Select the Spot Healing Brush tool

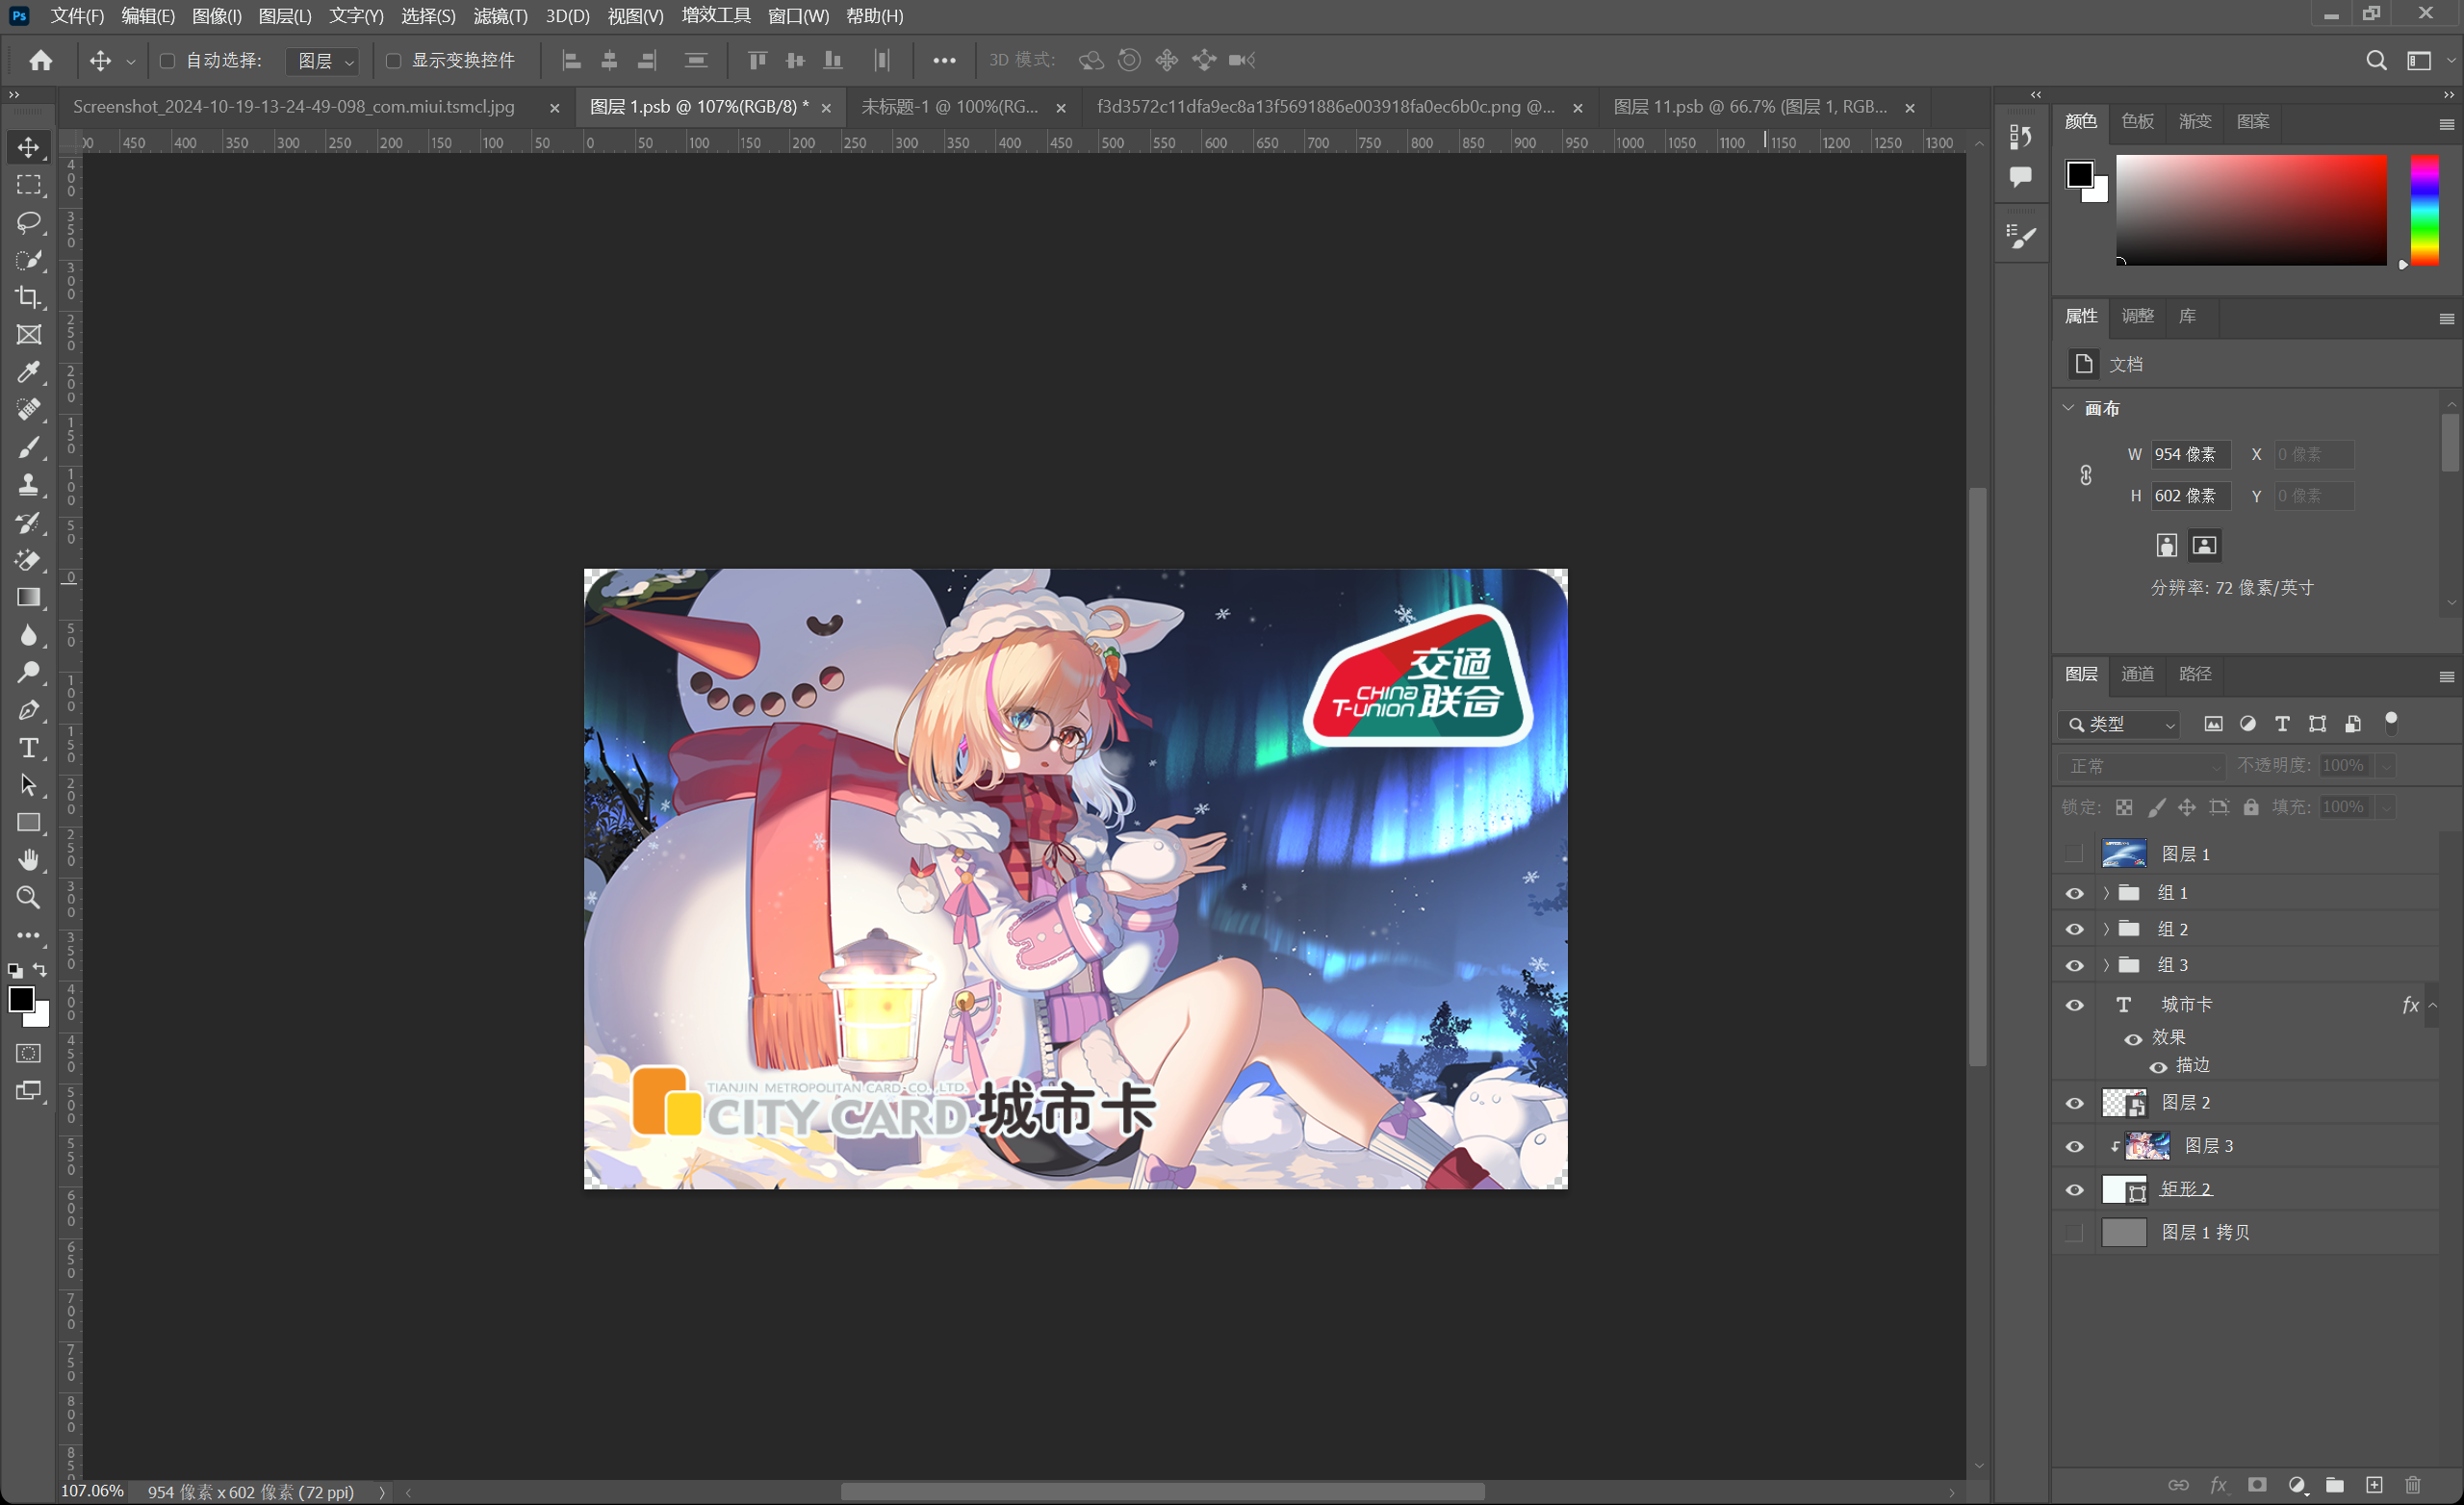[x=28, y=410]
